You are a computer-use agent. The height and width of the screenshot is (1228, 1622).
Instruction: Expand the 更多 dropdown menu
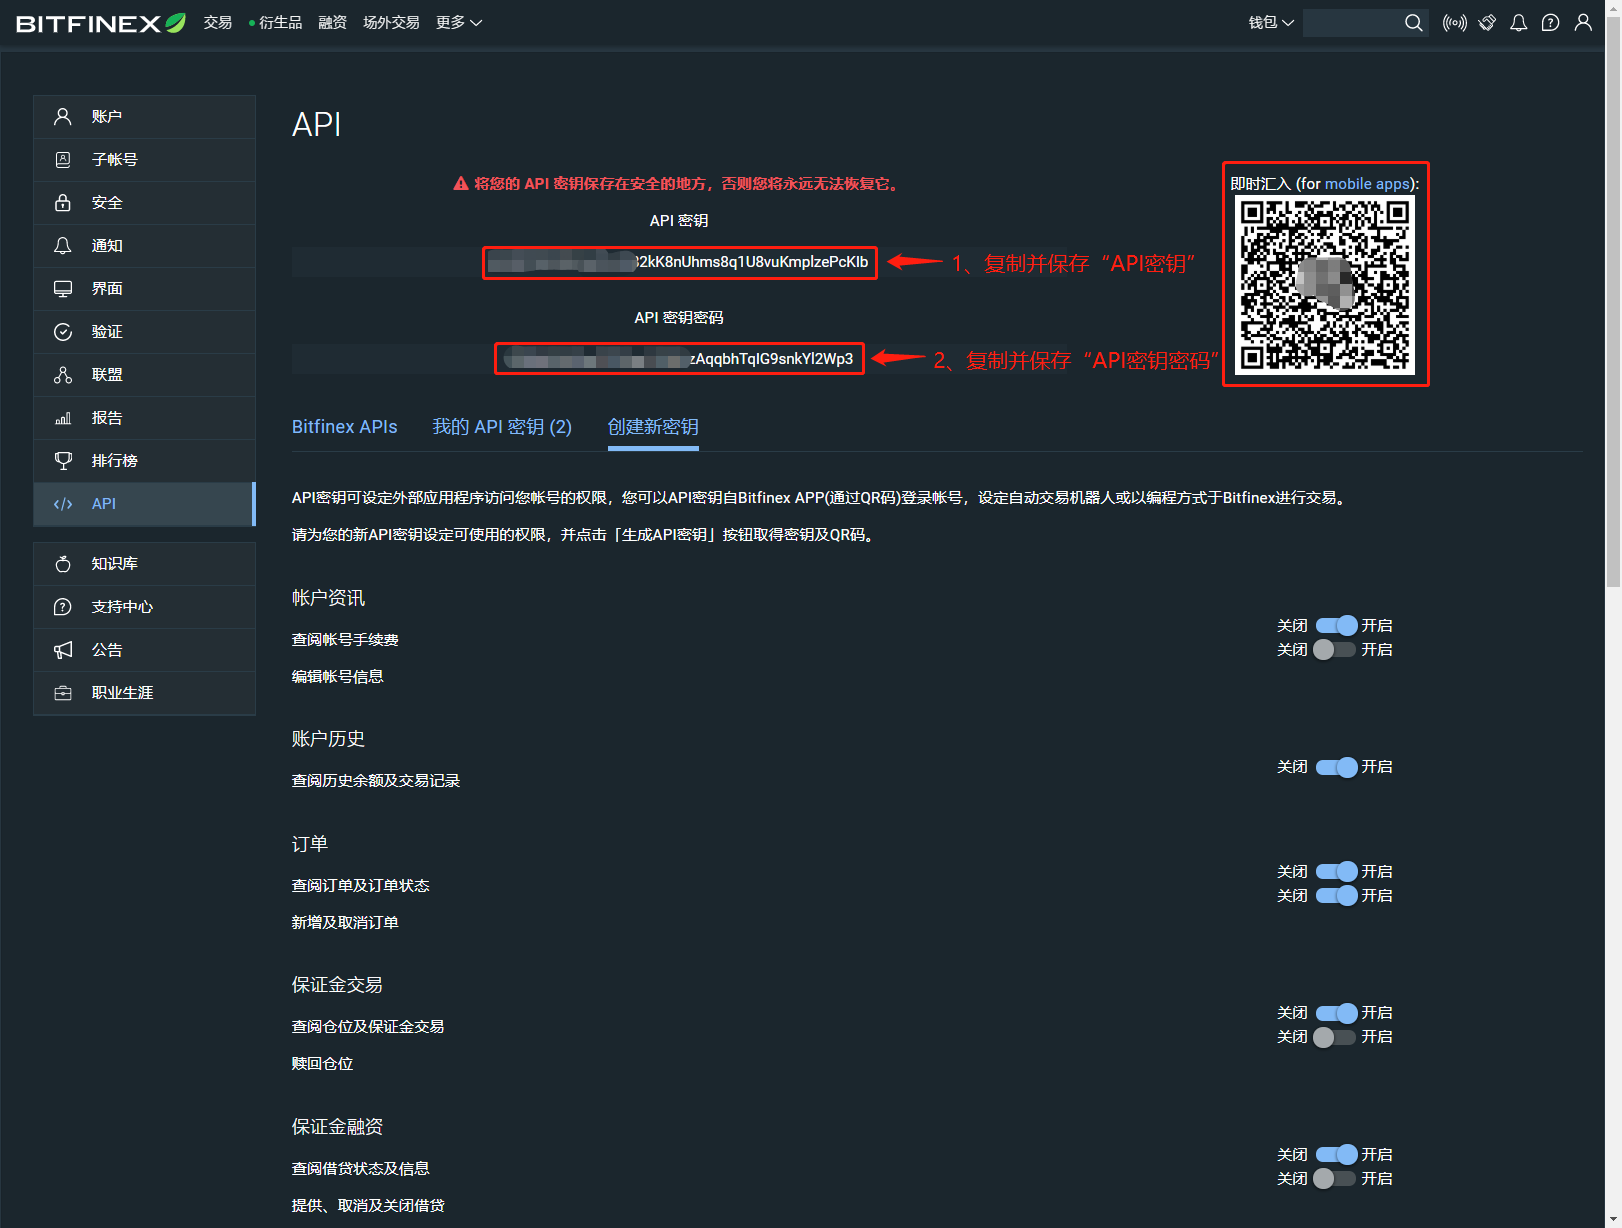pyautogui.click(x=459, y=23)
